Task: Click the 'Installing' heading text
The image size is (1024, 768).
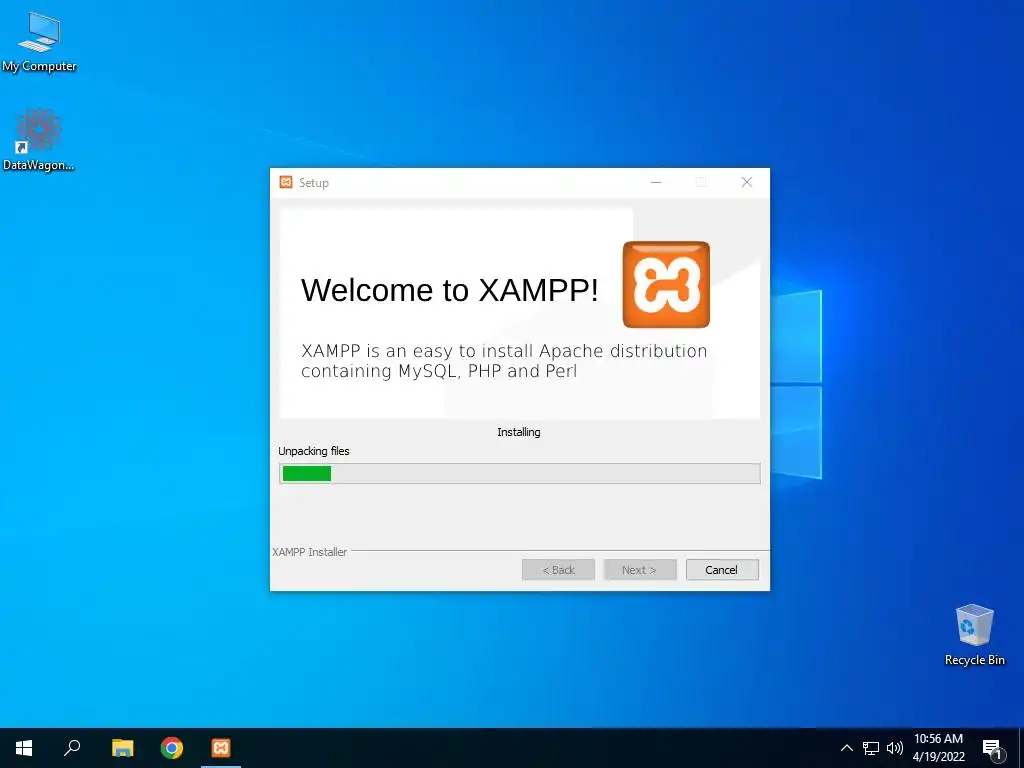Action: [519, 432]
